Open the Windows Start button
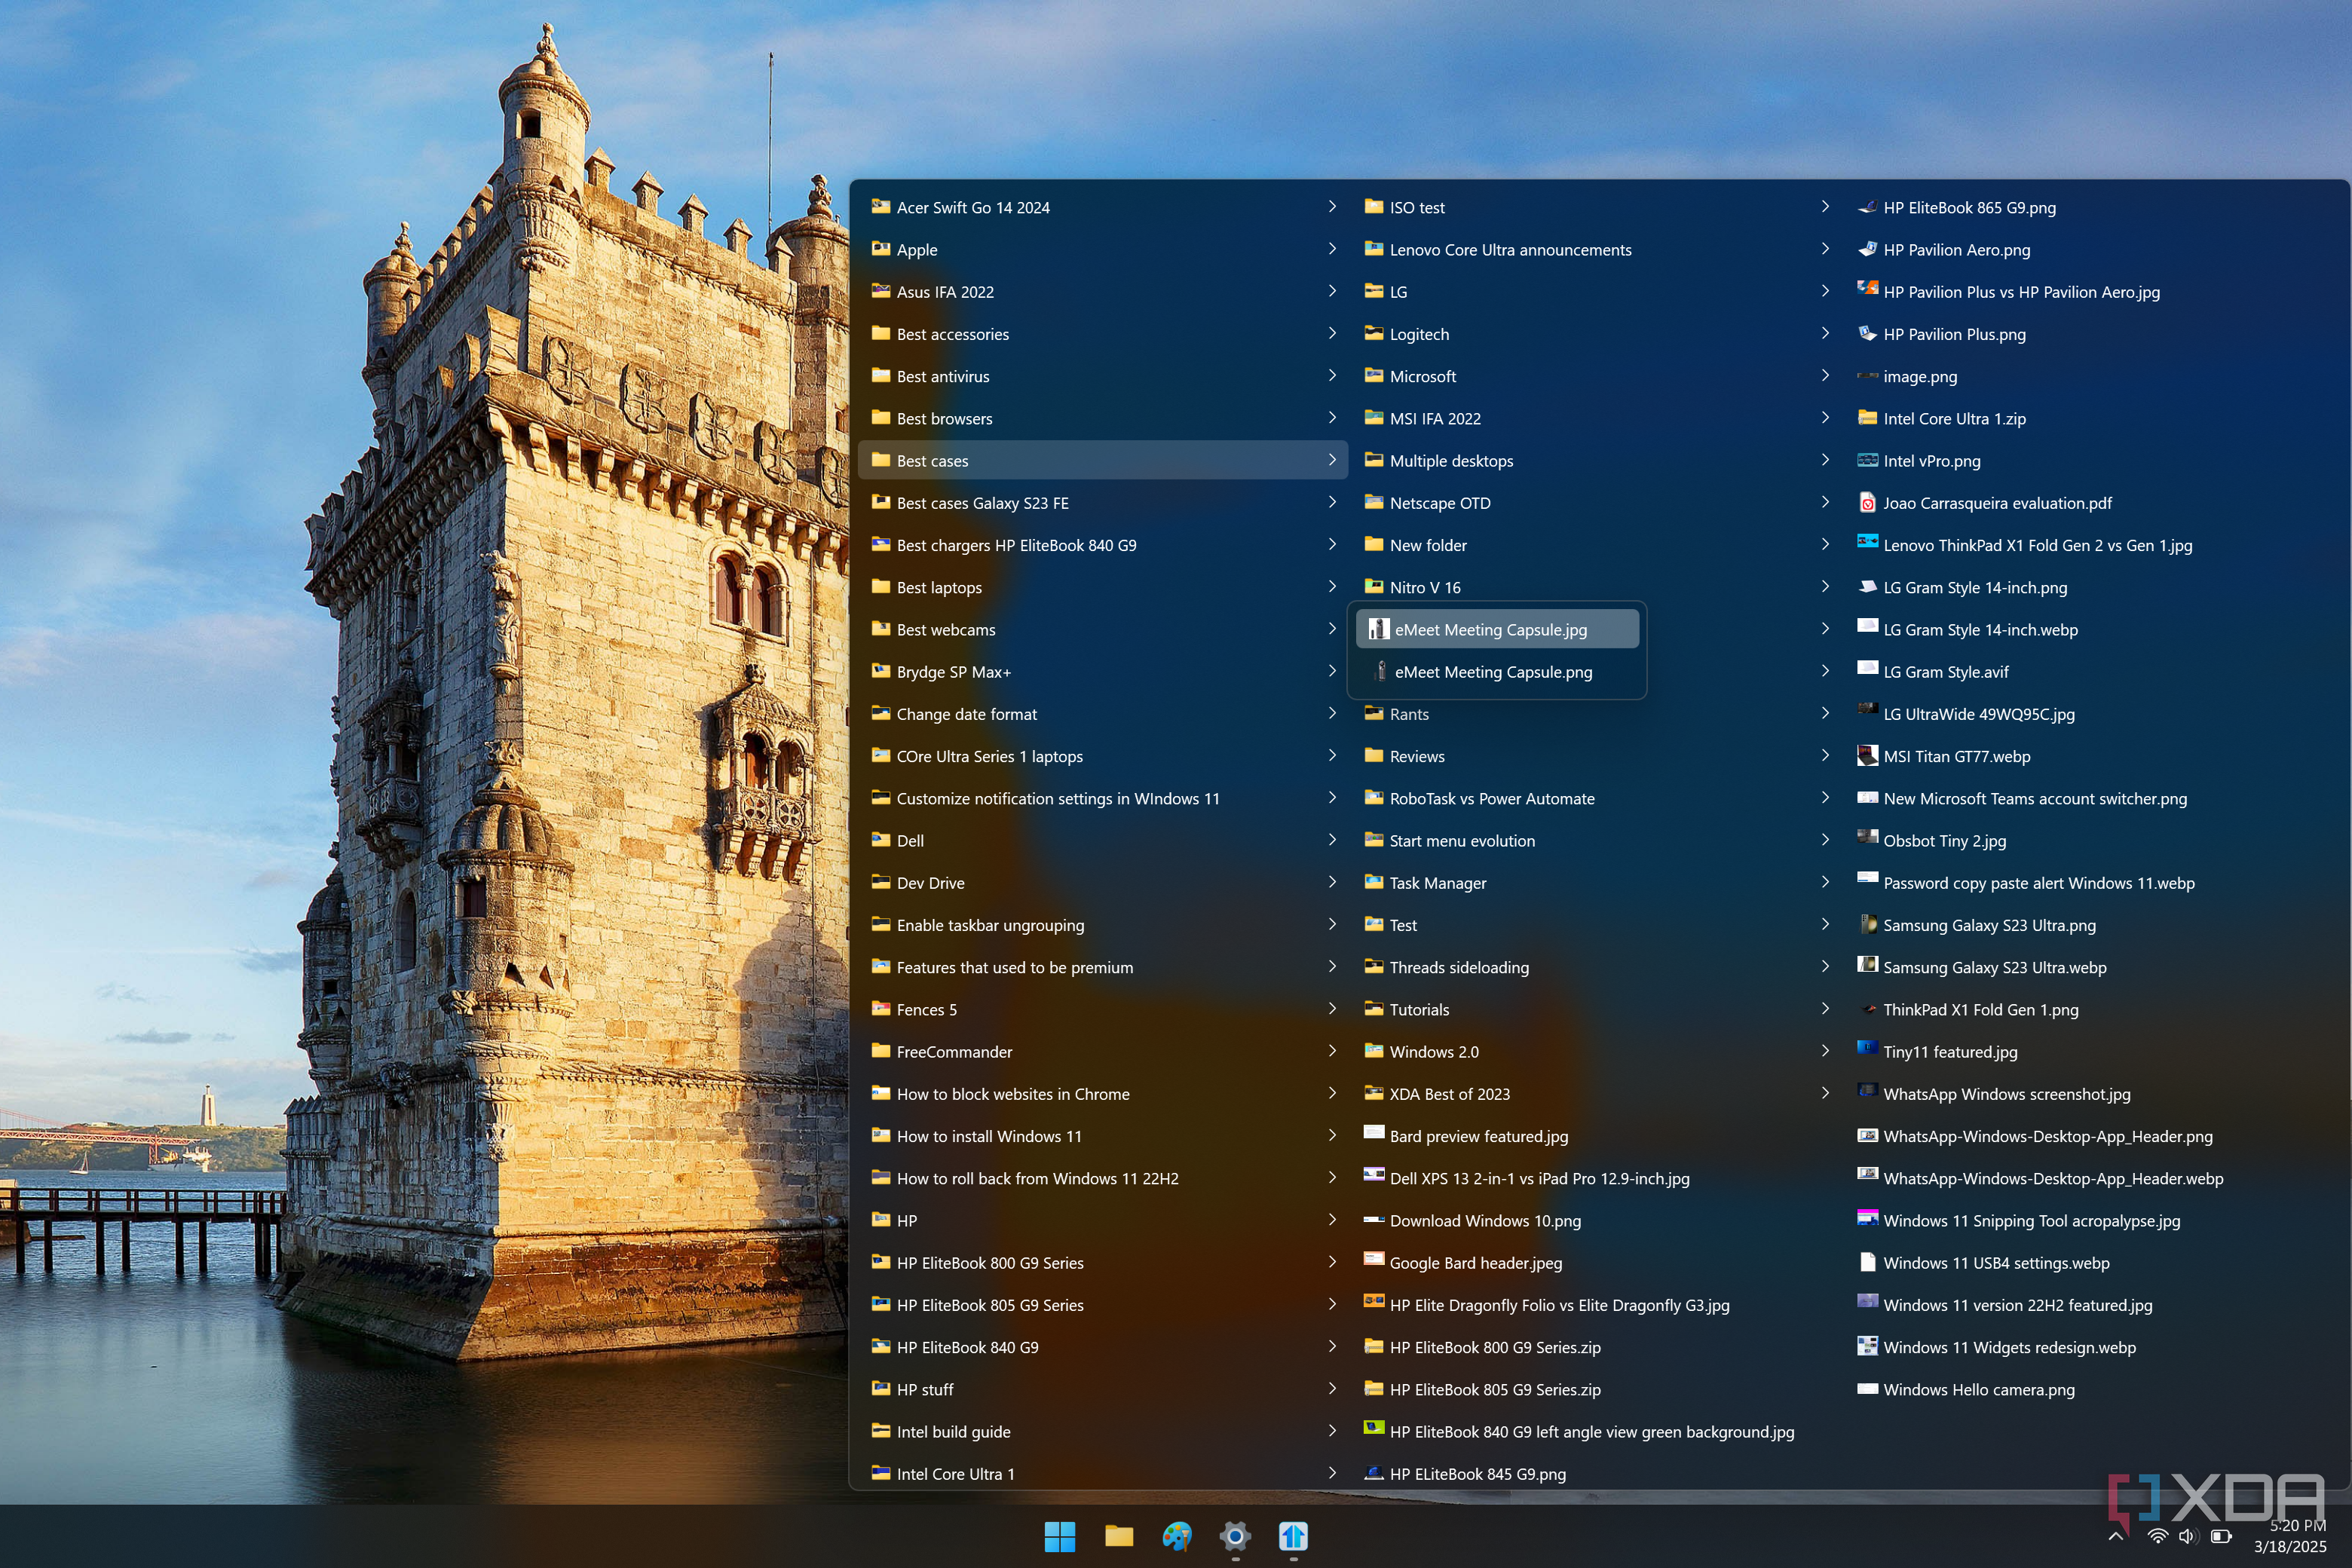Screen dimensions: 2352x1568 [x=1060, y=1536]
